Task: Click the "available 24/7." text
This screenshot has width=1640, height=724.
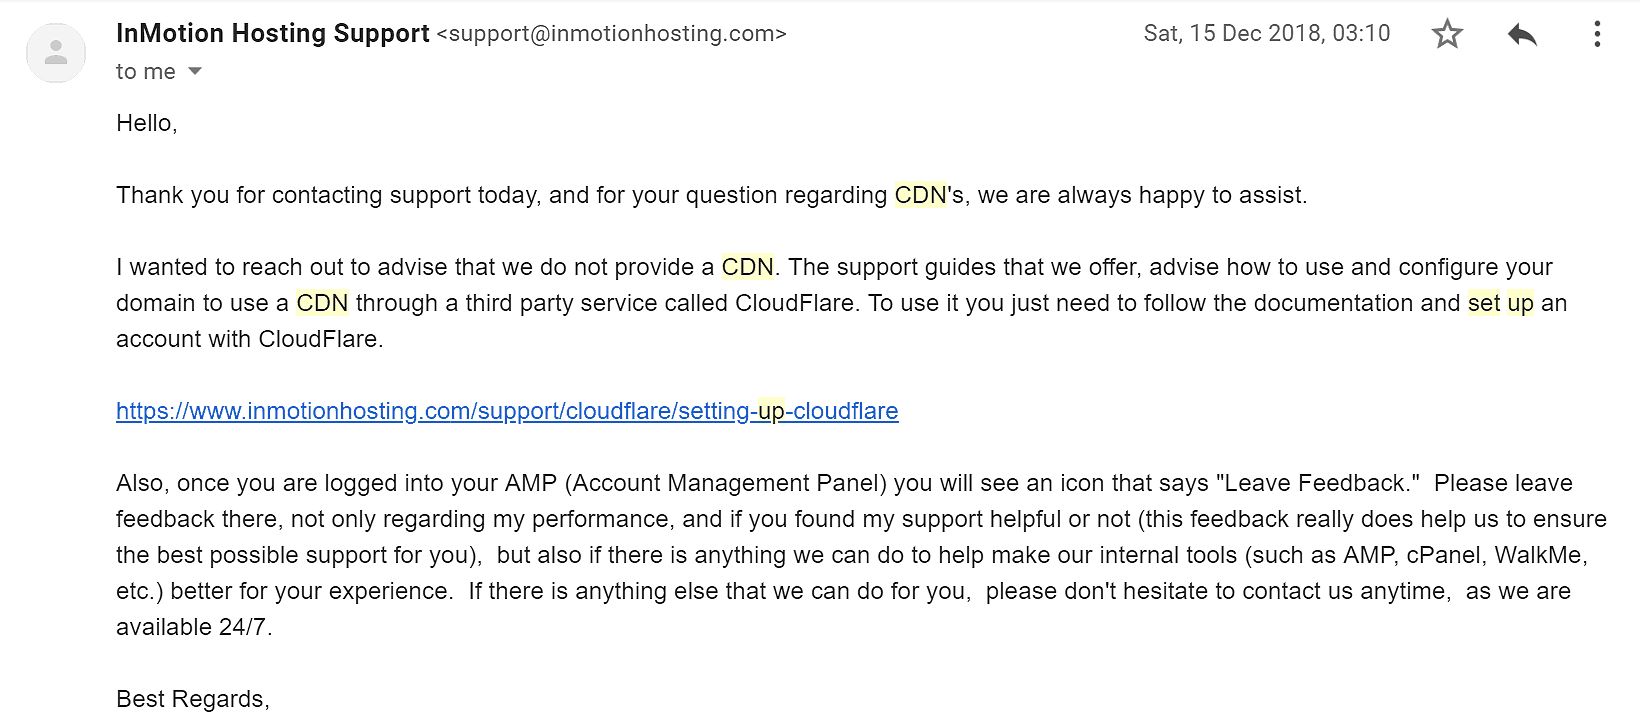Action: click(x=194, y=627)
